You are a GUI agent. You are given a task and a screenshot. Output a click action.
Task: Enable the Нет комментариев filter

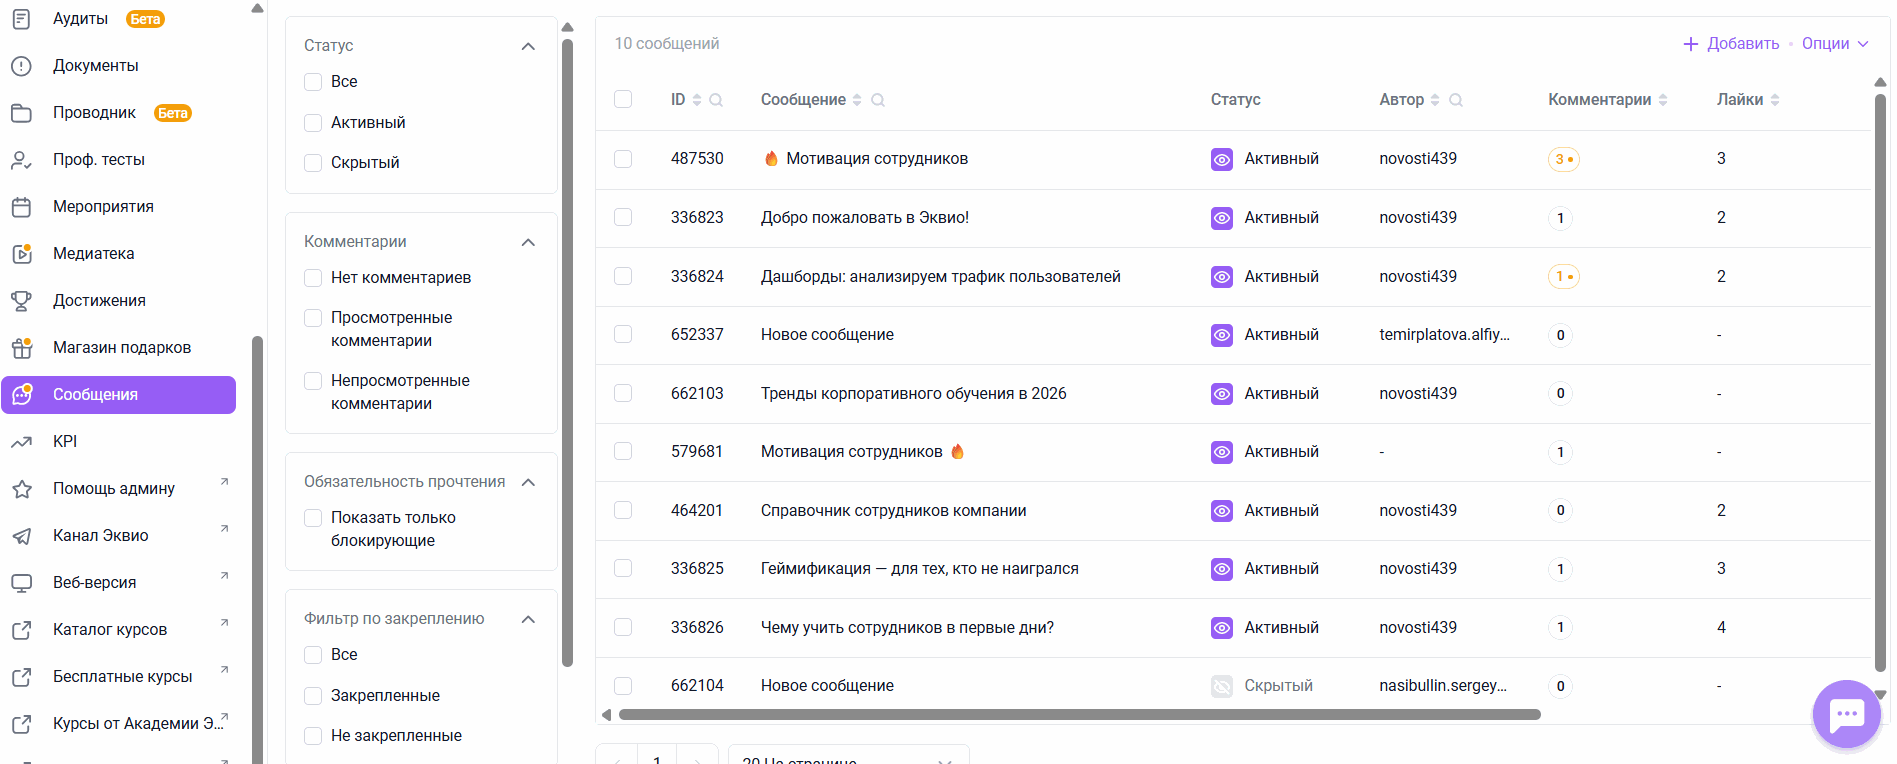313,278
